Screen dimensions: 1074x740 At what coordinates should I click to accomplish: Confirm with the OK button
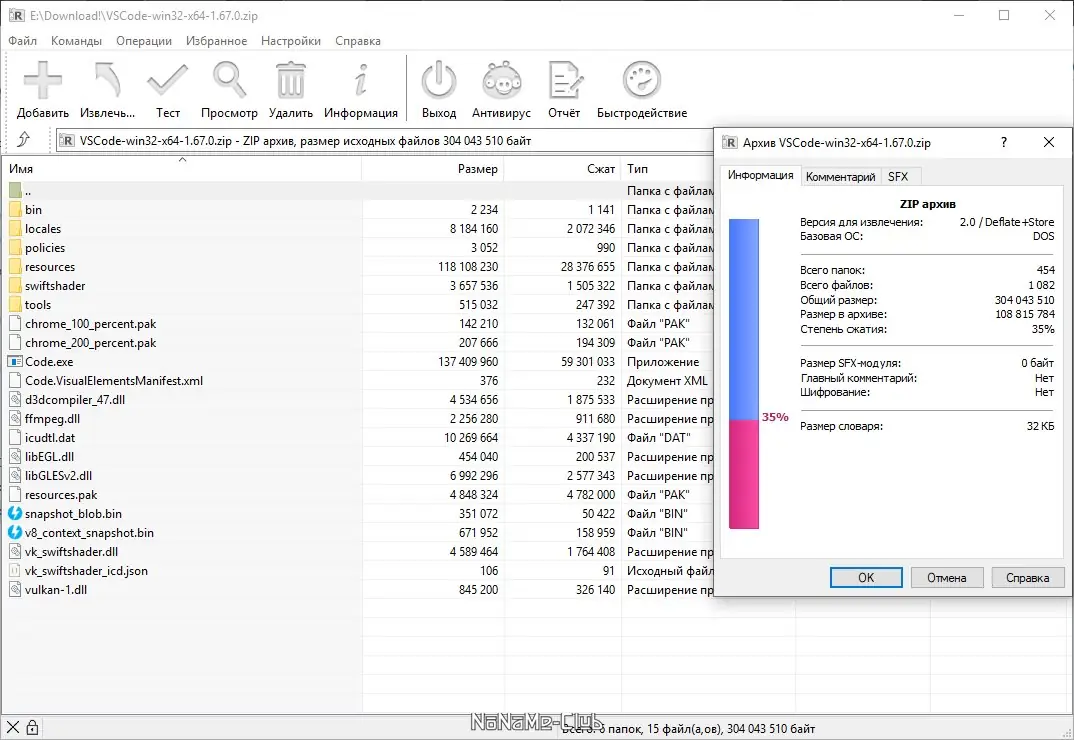(866, 578)
